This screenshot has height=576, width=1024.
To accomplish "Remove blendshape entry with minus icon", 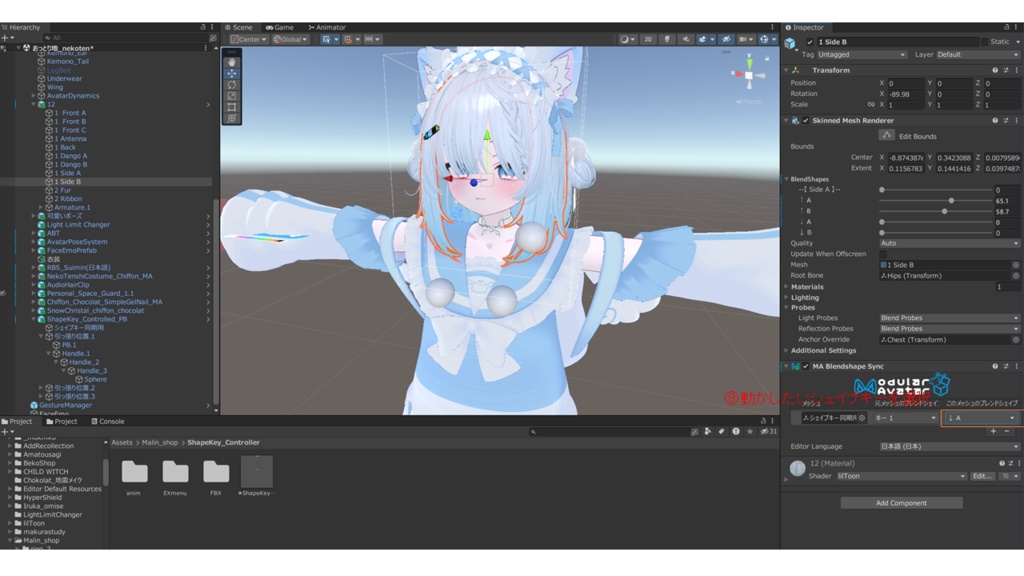I will pos(1007,431).
